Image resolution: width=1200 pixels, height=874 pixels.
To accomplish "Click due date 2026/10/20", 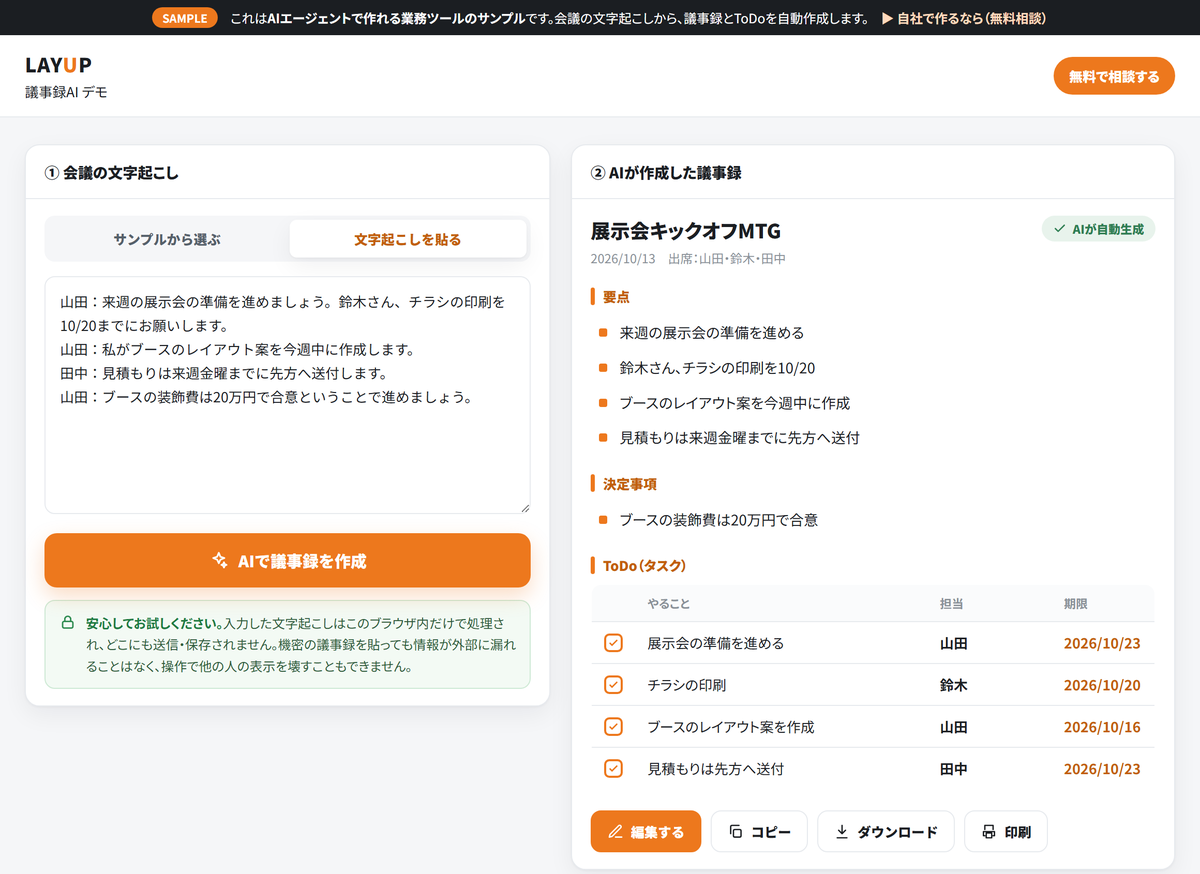I will [x=1102, y=686].
